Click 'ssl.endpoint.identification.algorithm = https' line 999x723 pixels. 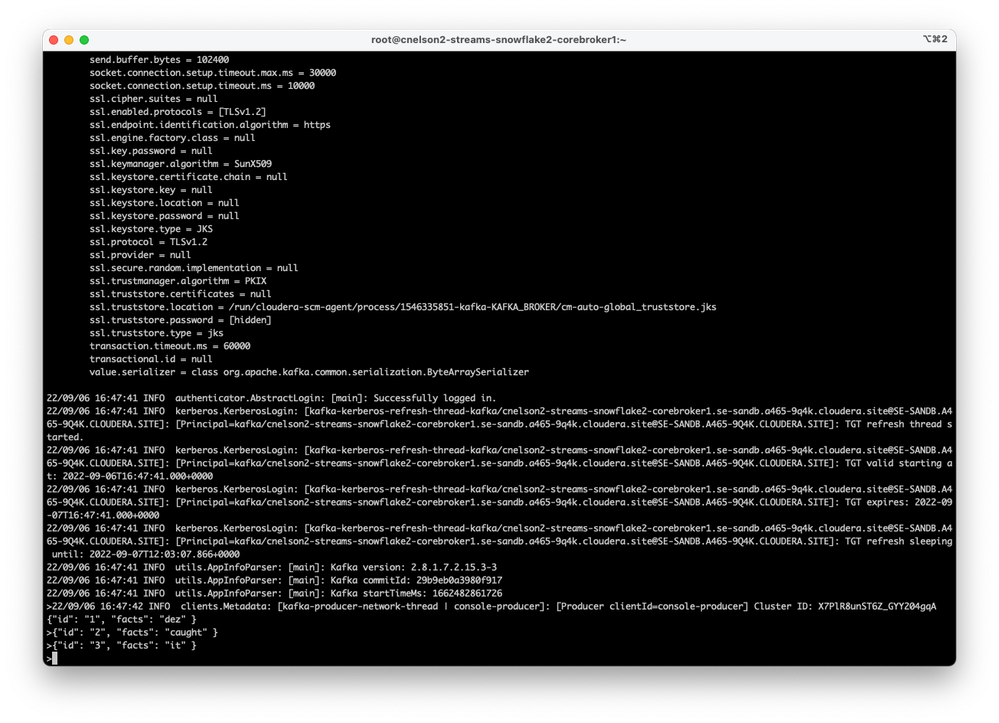tap(210, 125)
